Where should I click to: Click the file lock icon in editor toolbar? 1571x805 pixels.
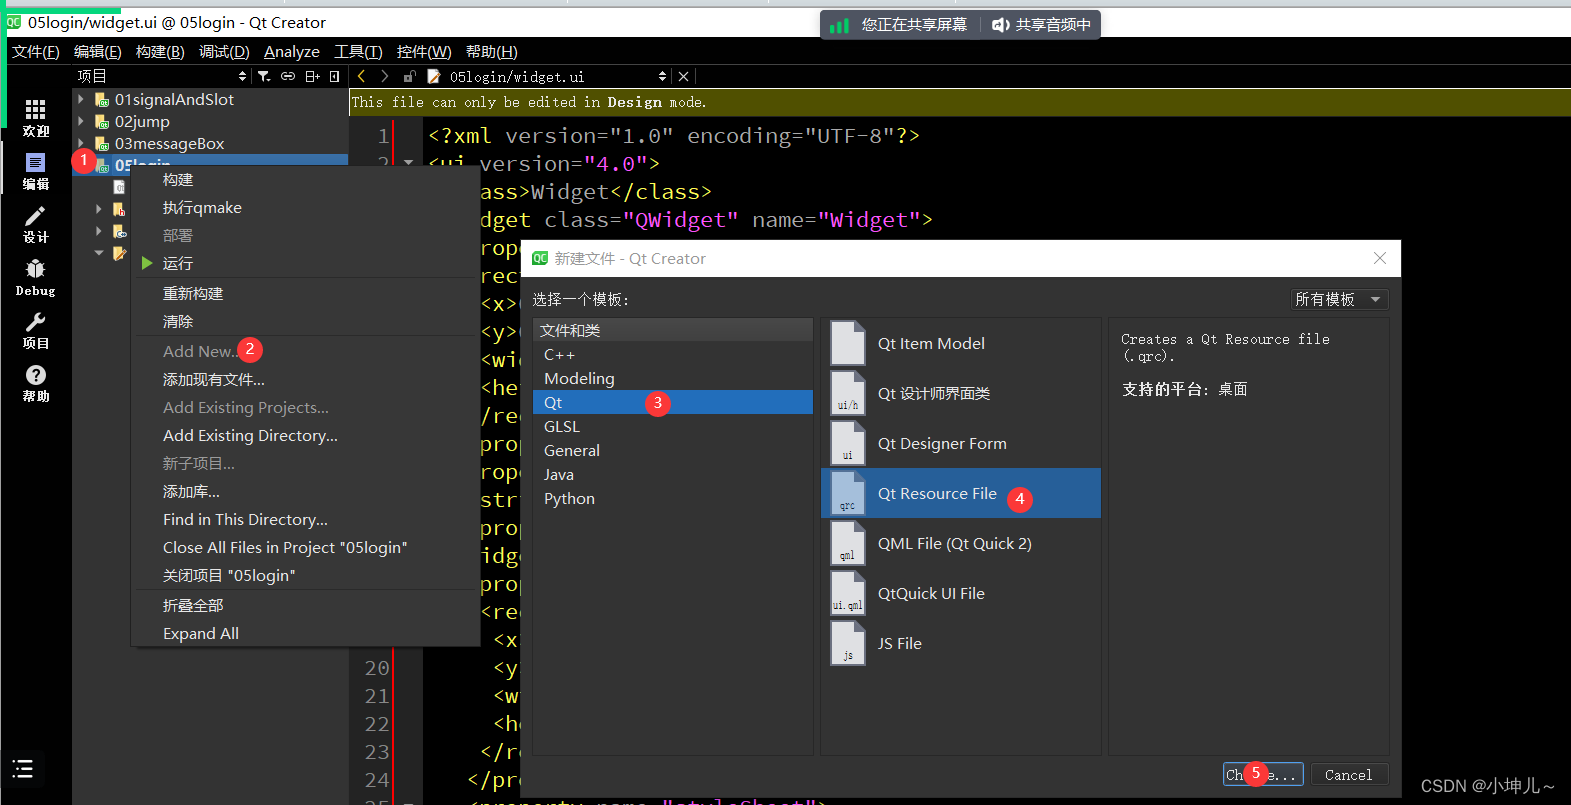click(x=409, y=76)
